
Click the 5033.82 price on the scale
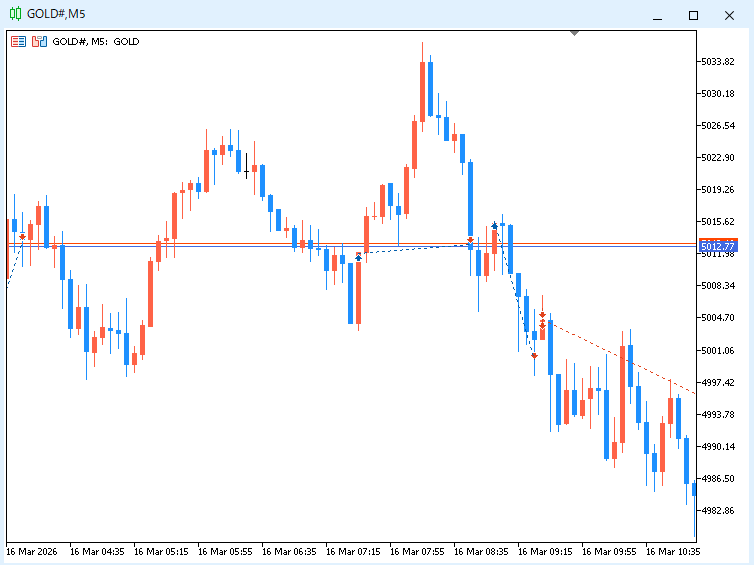(718, 62)
